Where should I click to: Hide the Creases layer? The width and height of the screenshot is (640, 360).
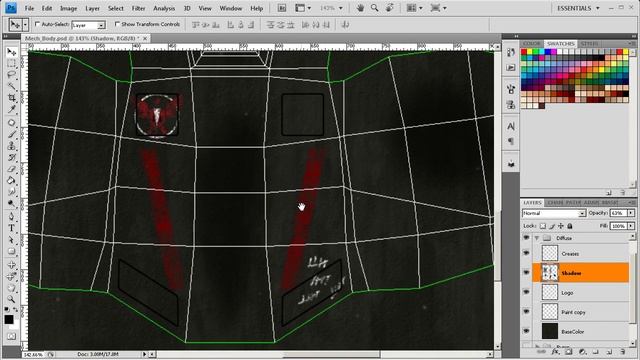(x=526, y=253)
